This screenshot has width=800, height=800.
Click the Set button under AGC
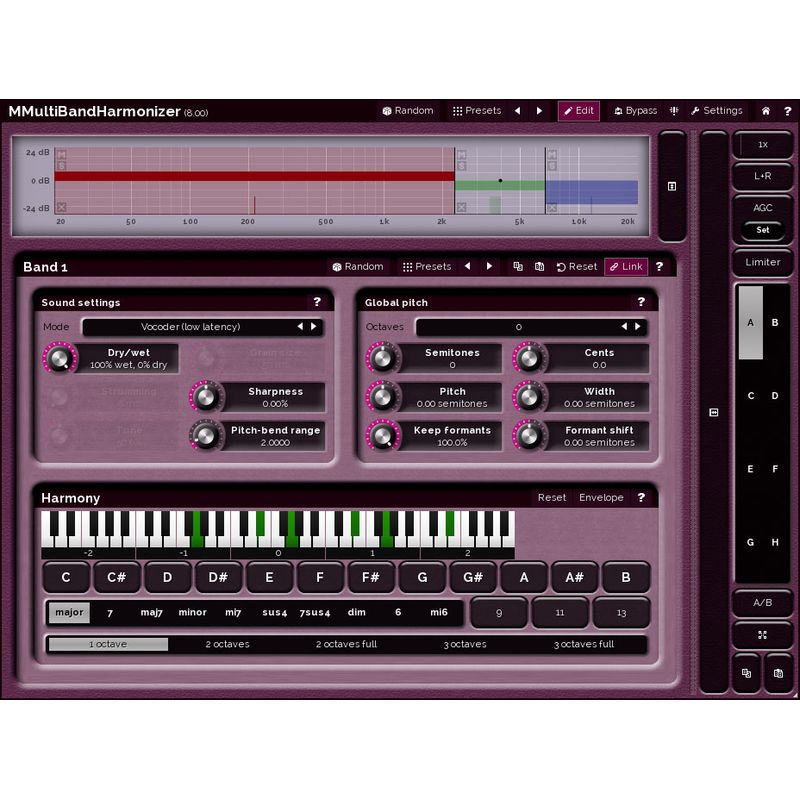[763, 230]
